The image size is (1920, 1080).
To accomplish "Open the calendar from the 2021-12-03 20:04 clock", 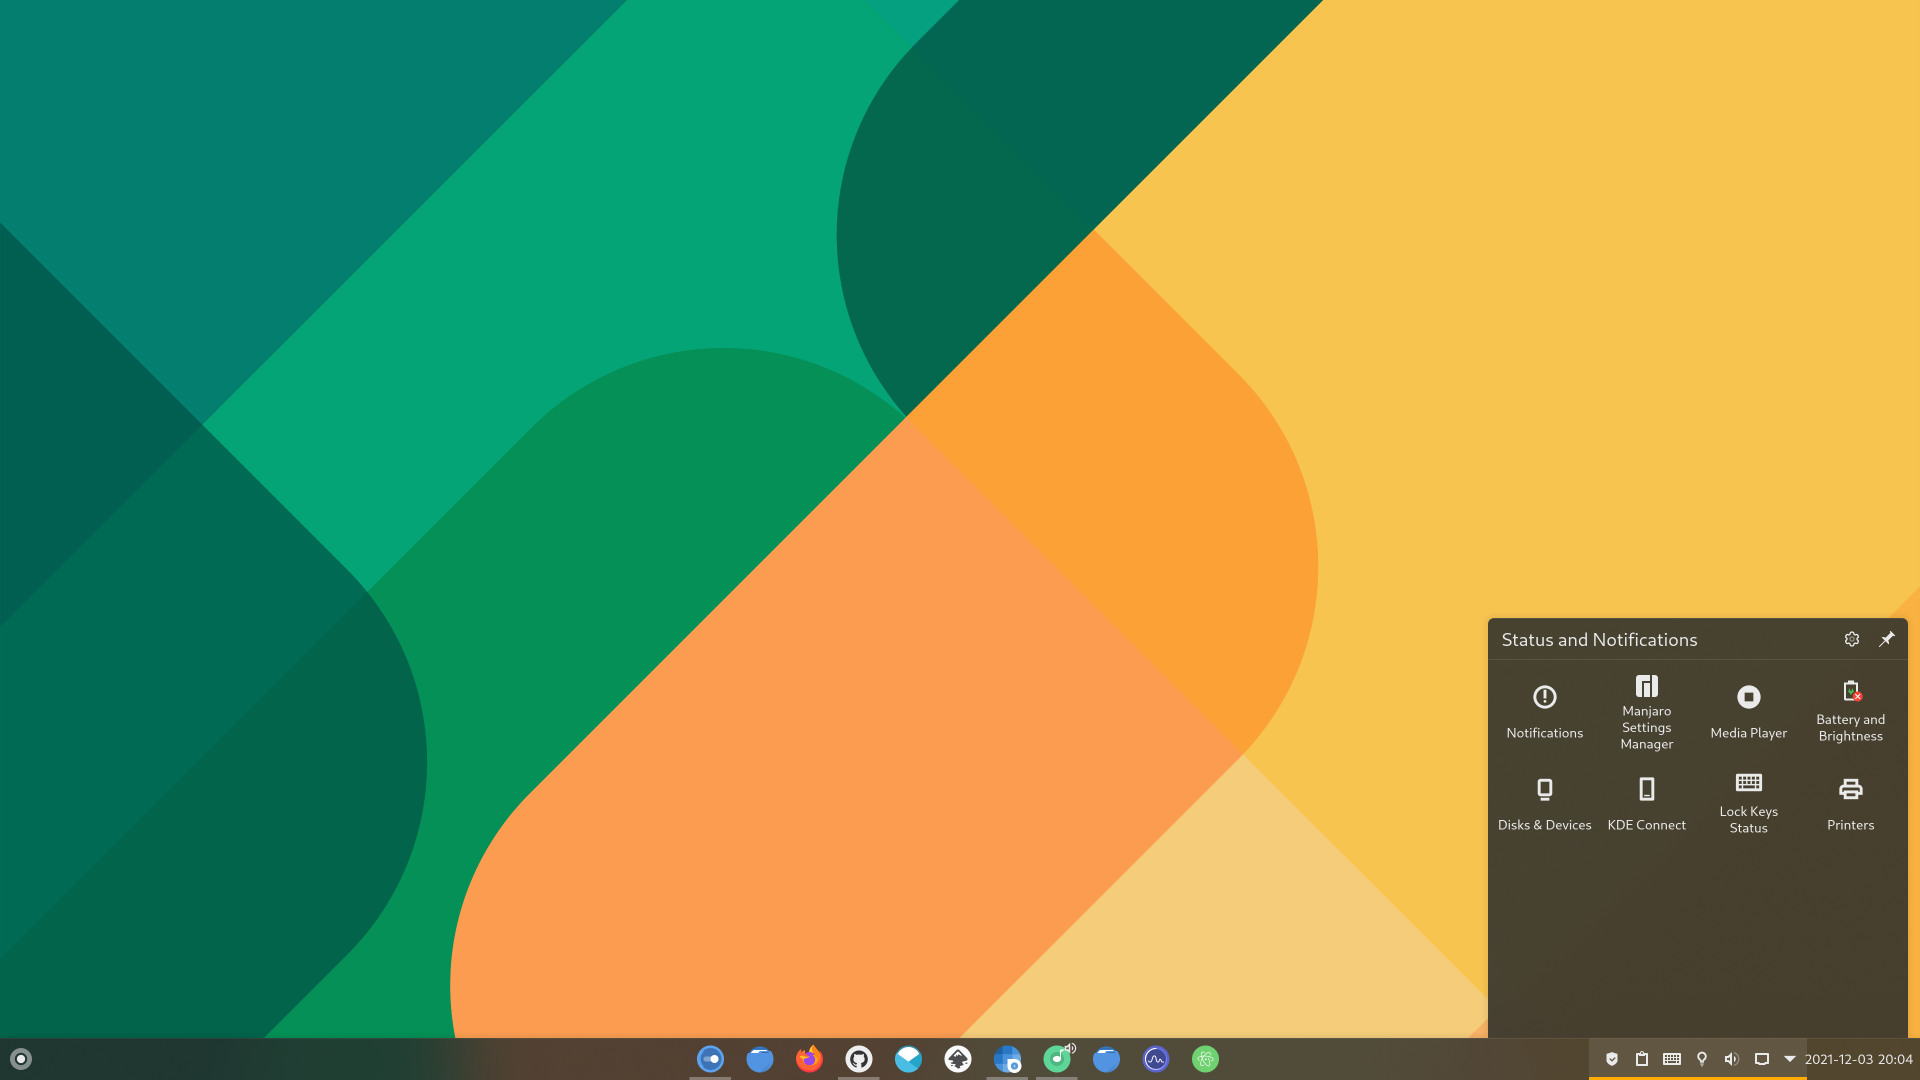I will coord(1859,1059).
